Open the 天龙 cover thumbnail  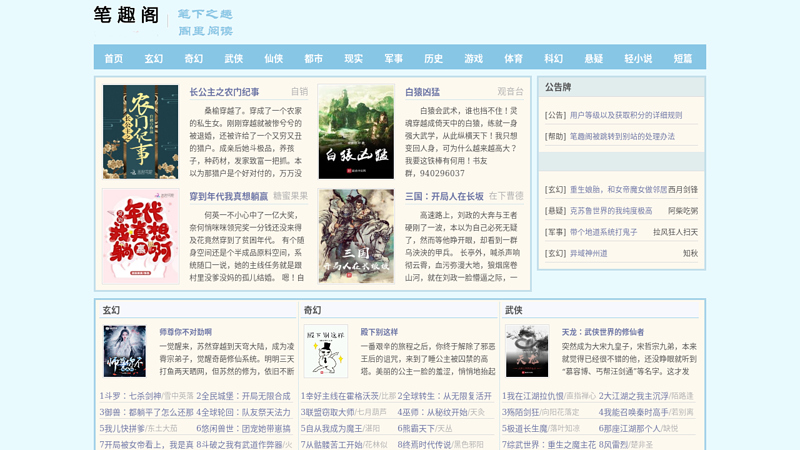[x=527, y=351]
